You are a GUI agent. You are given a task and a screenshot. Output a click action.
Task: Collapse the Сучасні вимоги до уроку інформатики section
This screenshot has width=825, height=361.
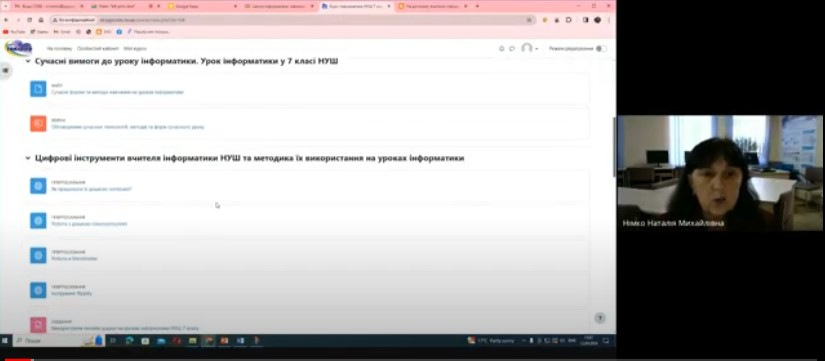click(x=28, y=61)
